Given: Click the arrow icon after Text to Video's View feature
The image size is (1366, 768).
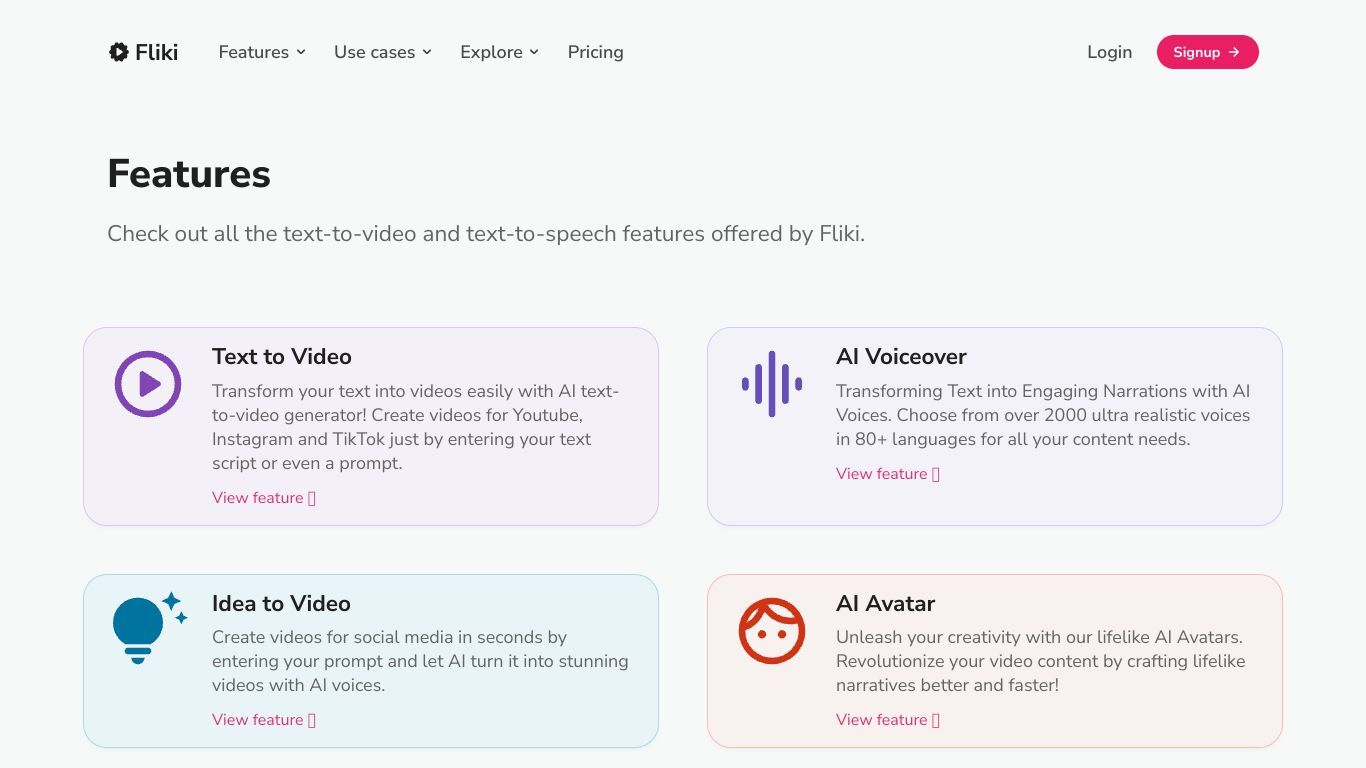Looking at the screenshot, I should pyautogui.click(x=312, y=498).
